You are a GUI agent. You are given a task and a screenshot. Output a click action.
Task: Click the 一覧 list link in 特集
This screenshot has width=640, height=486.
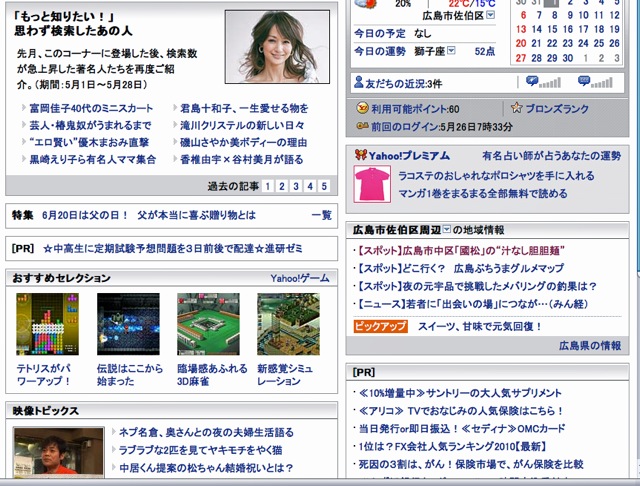322,215
